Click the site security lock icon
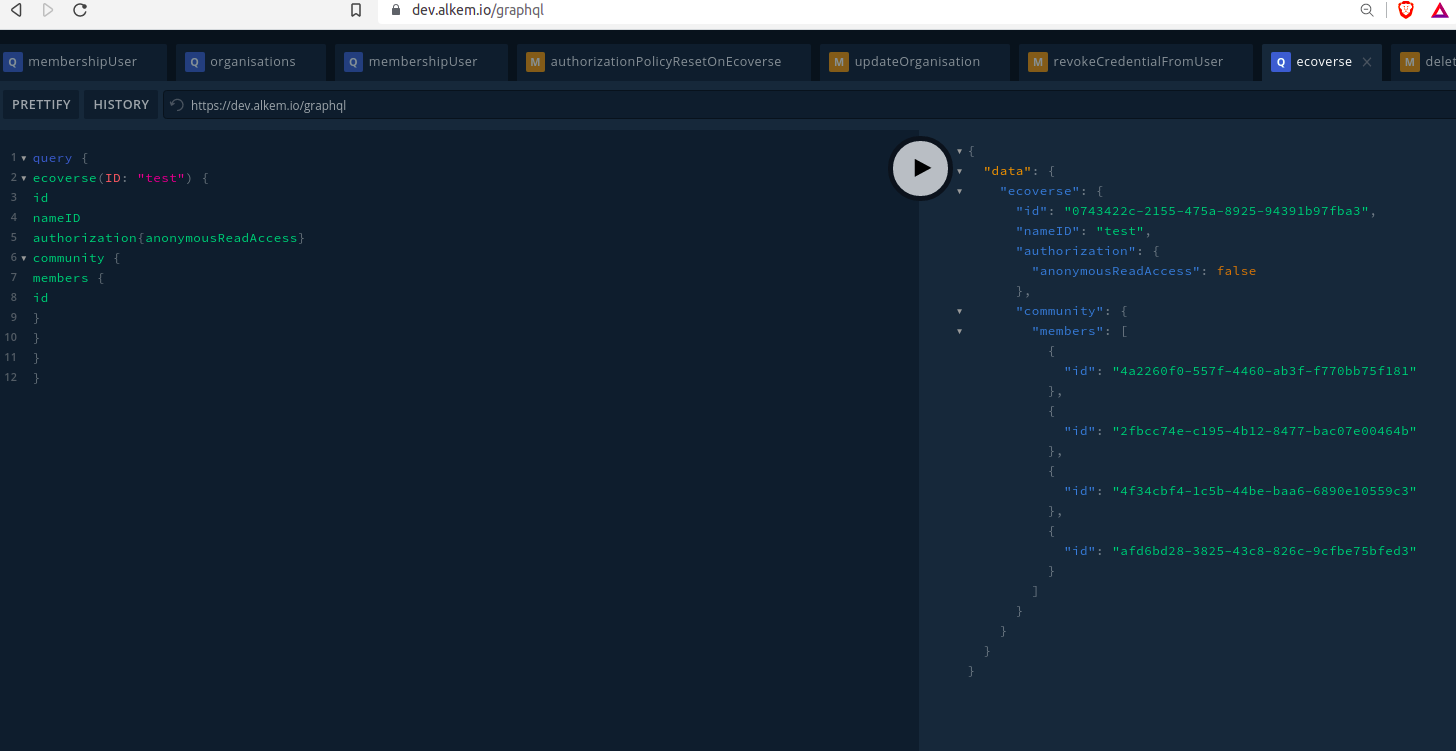Image resolution: width=1456 pixels, height=751 pixels. click(x=395, y=11)
